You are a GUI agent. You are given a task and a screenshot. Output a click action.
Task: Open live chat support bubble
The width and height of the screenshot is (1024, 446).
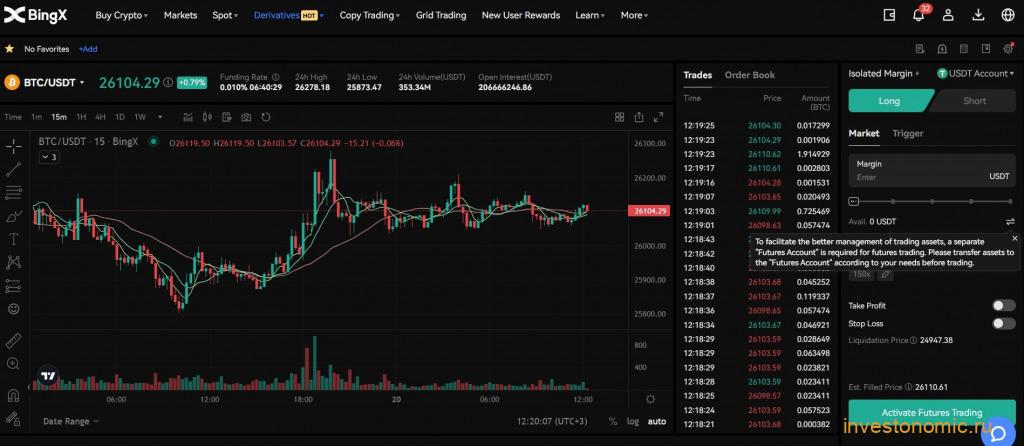click(x=999, y=431)
